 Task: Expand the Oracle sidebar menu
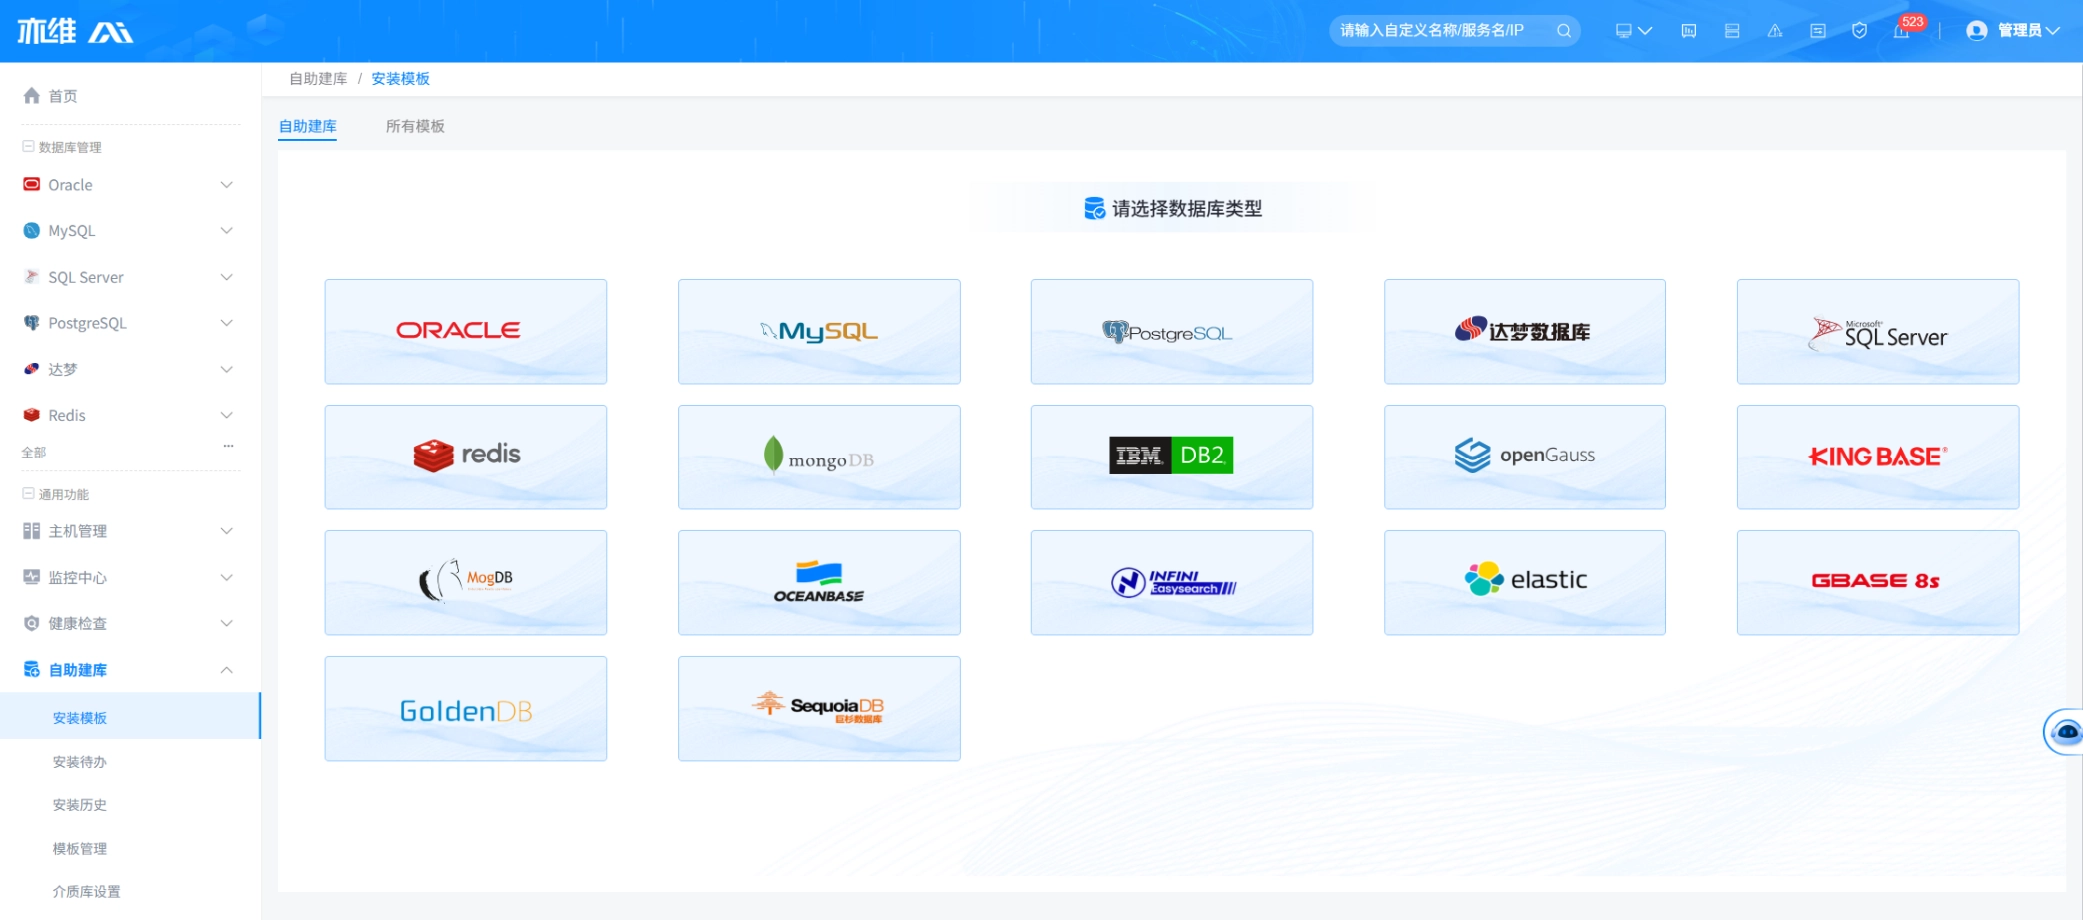tap(129, 185)
